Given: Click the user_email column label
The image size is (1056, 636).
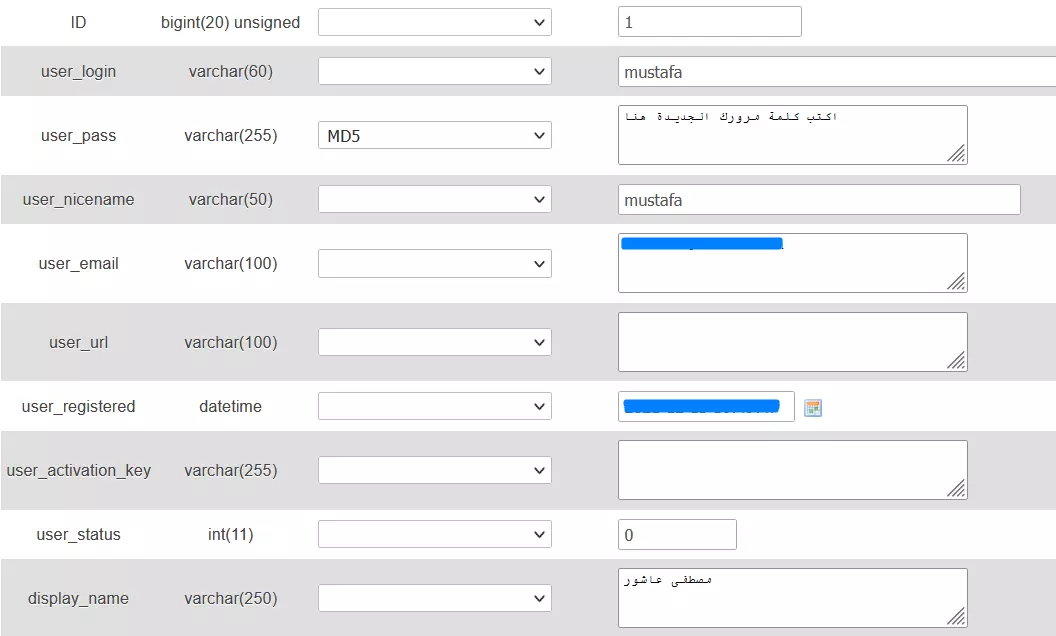Looking at the screenshot, I should [x=78, y=263].
